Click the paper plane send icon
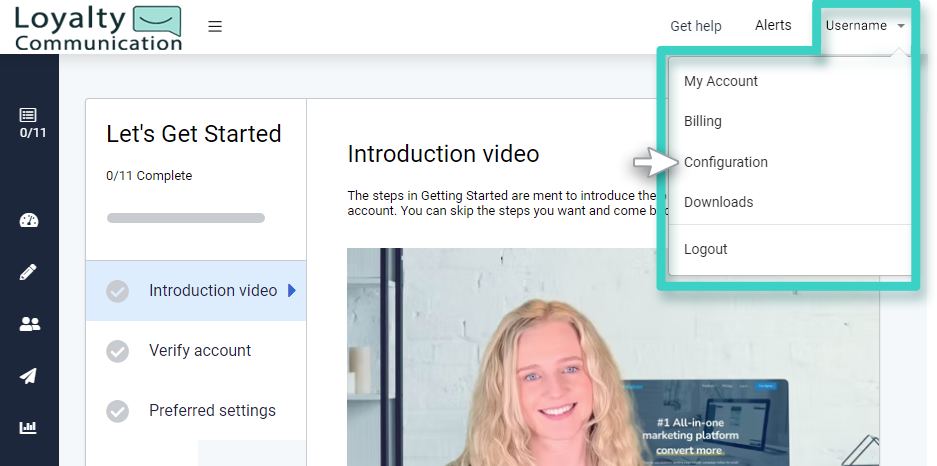This screenshot has width=937, height=466. tap(29, 376)
